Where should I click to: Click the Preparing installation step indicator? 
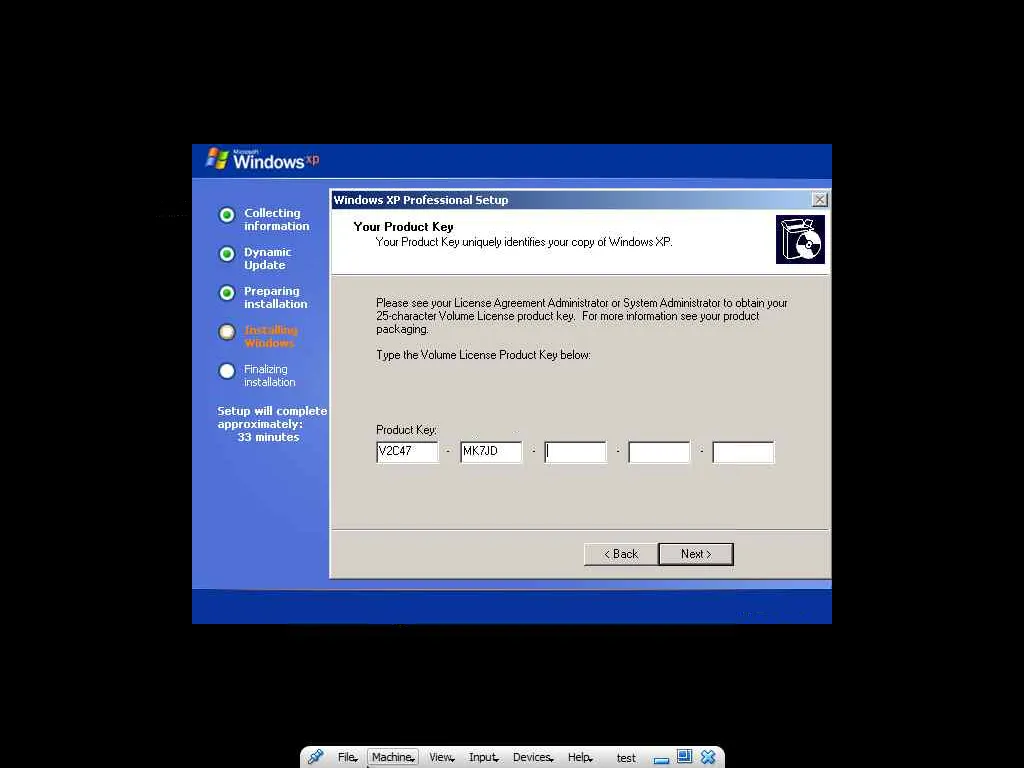[x=227, y=293]
